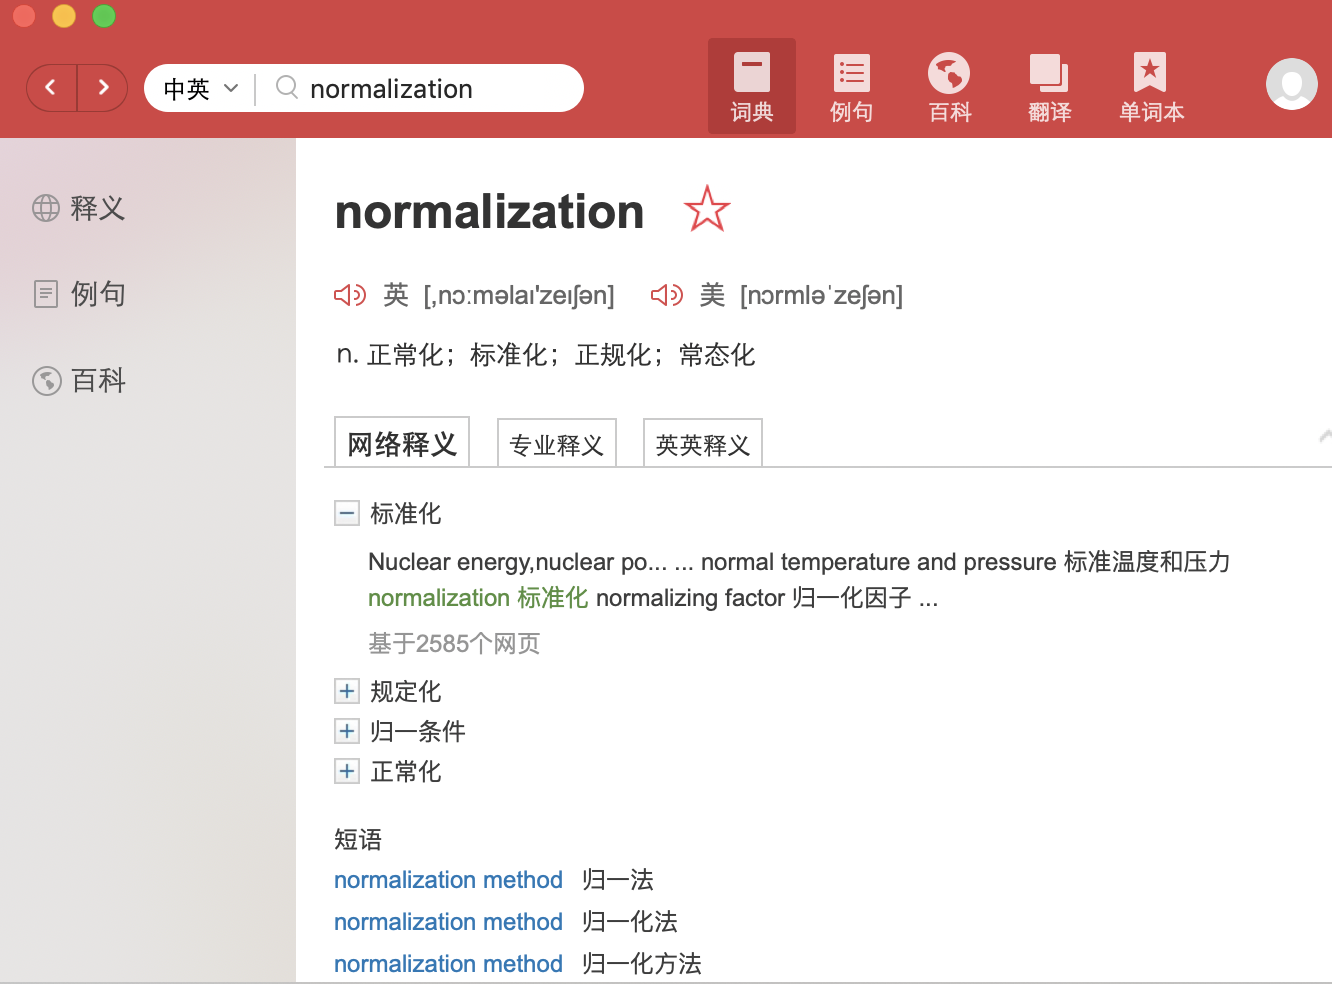Switch to the 专业释义 tab
This screenshot has width=1332, height=984.
pos(557,443)
